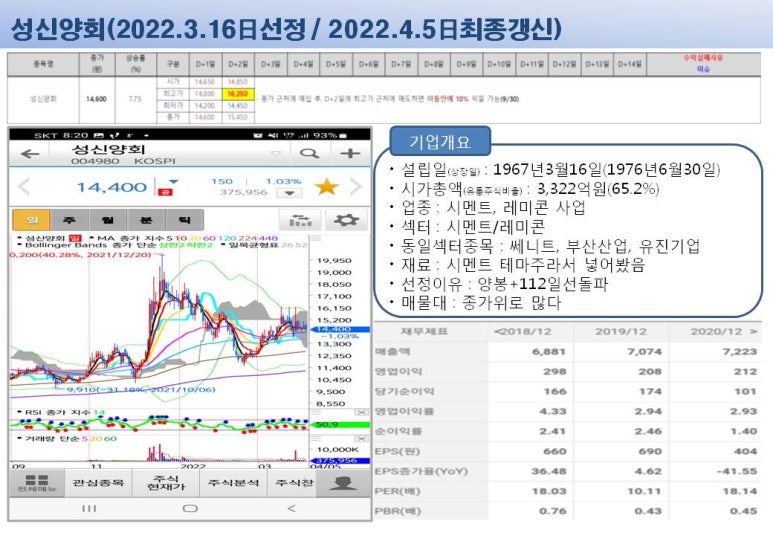773x535 pixels.
Task: Click the 기업개요 heading tab
Action: click(440, 142)
